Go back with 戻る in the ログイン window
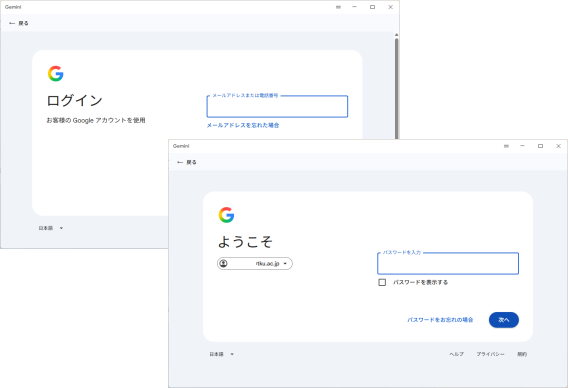568x388 pixels. pyautogui.click(x=18, y=23)
